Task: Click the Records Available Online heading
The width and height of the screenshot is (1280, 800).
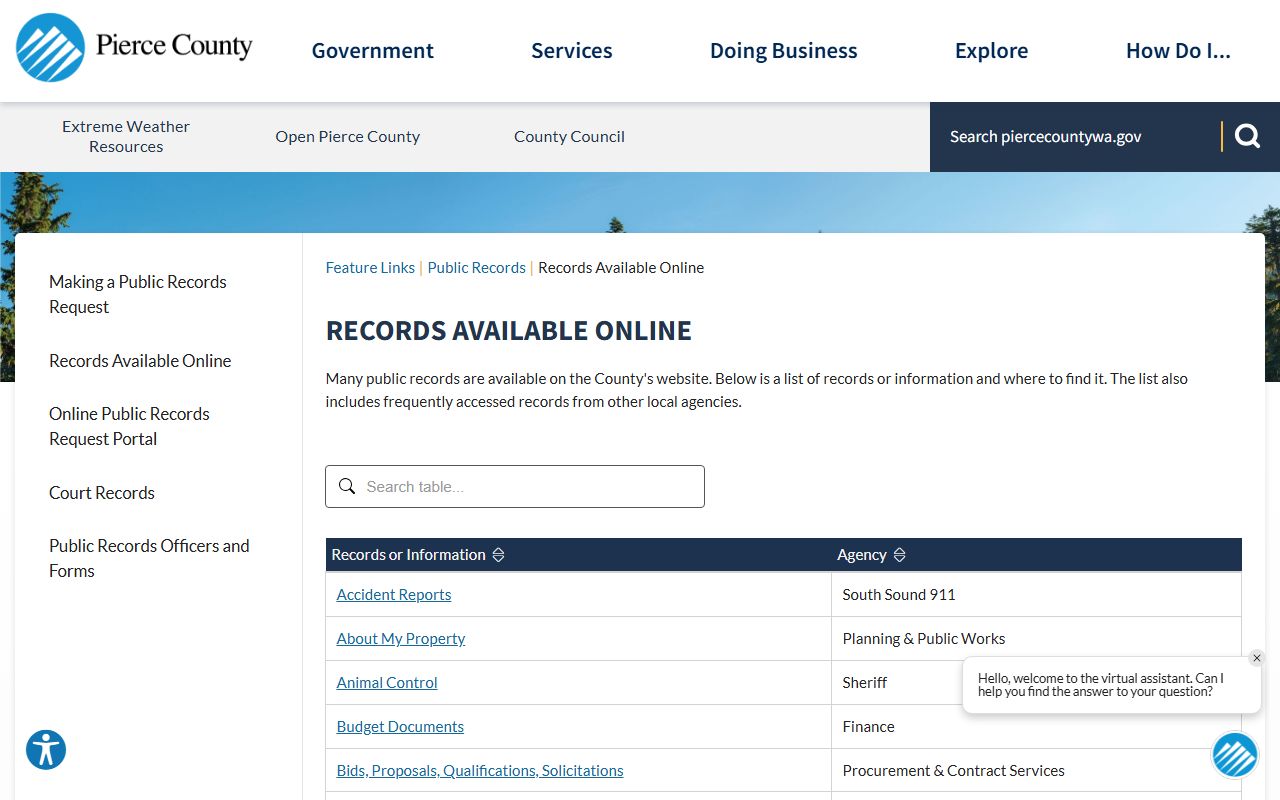Action: [x=509, y=331]
